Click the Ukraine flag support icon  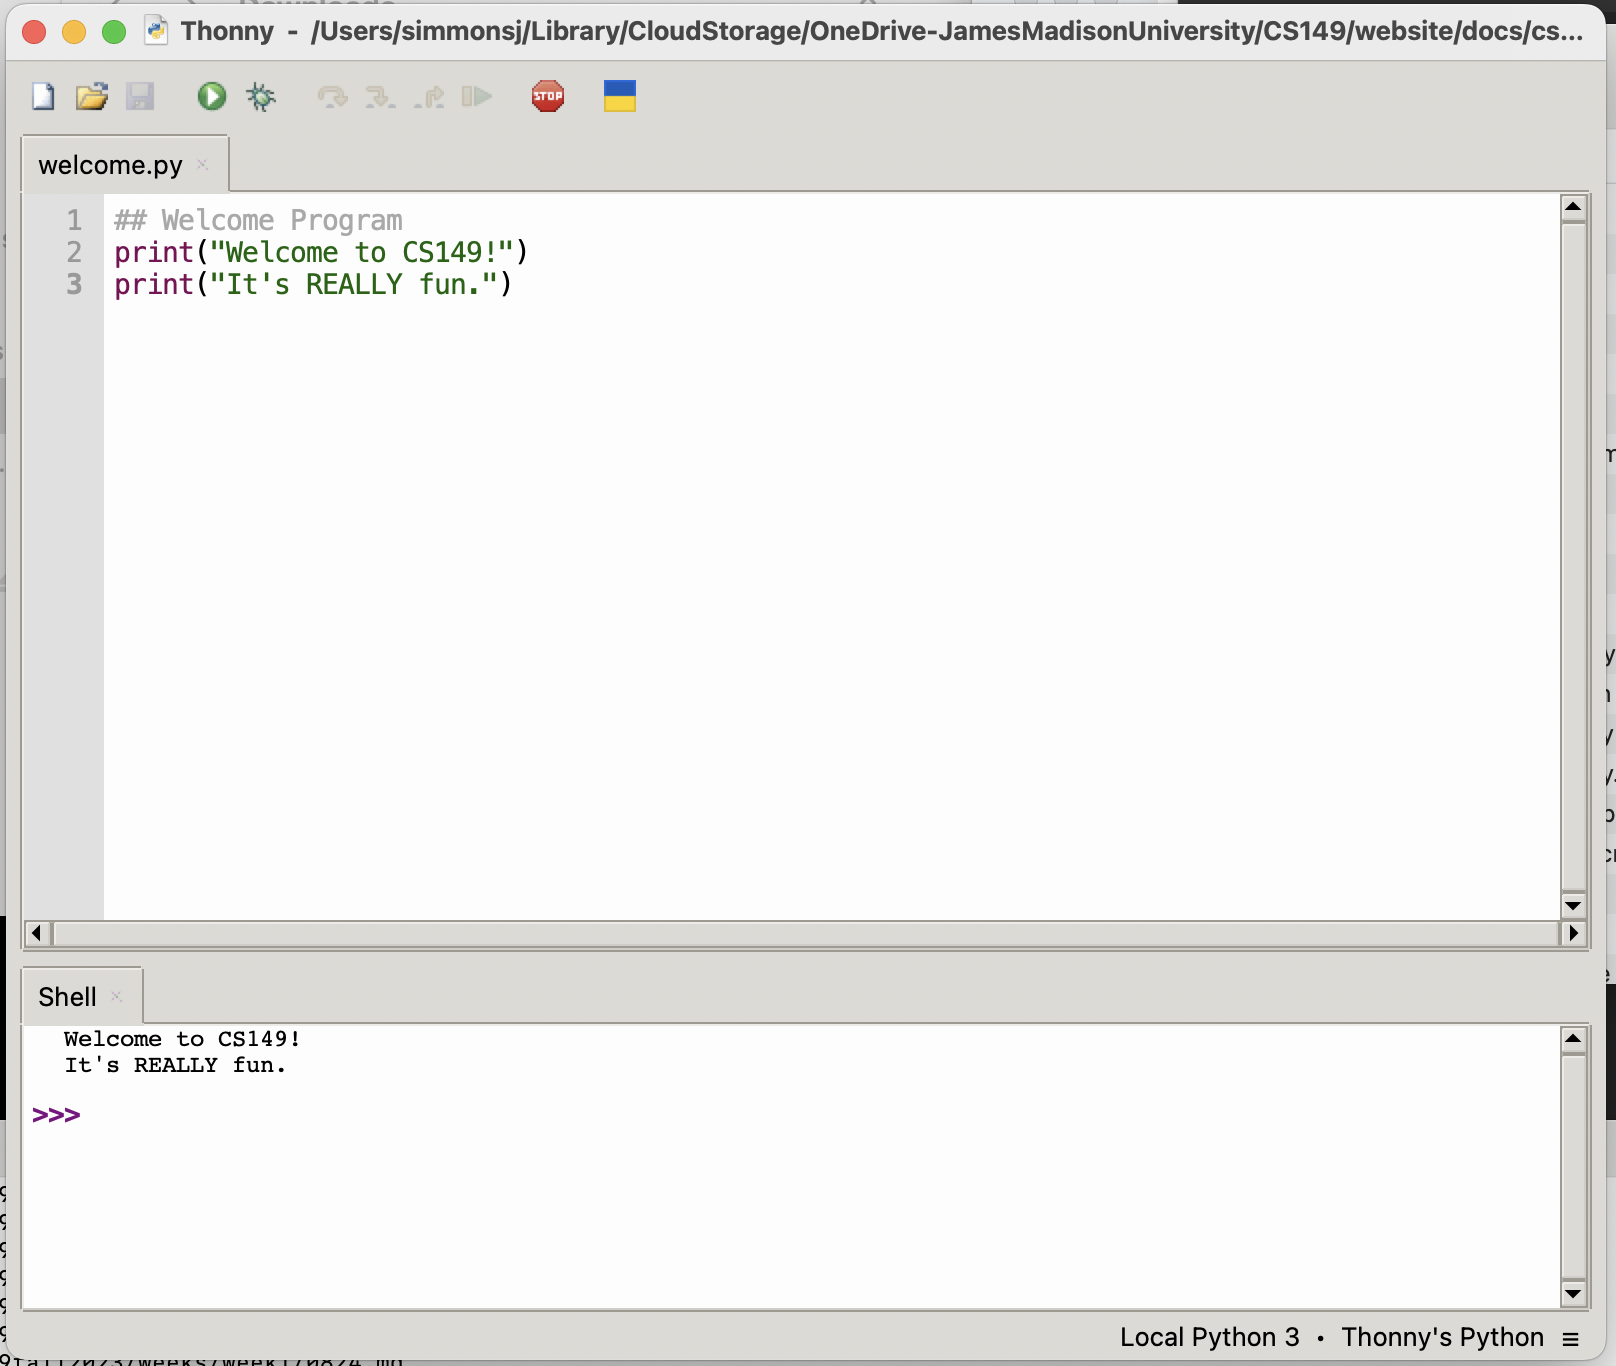pos(620,96)
